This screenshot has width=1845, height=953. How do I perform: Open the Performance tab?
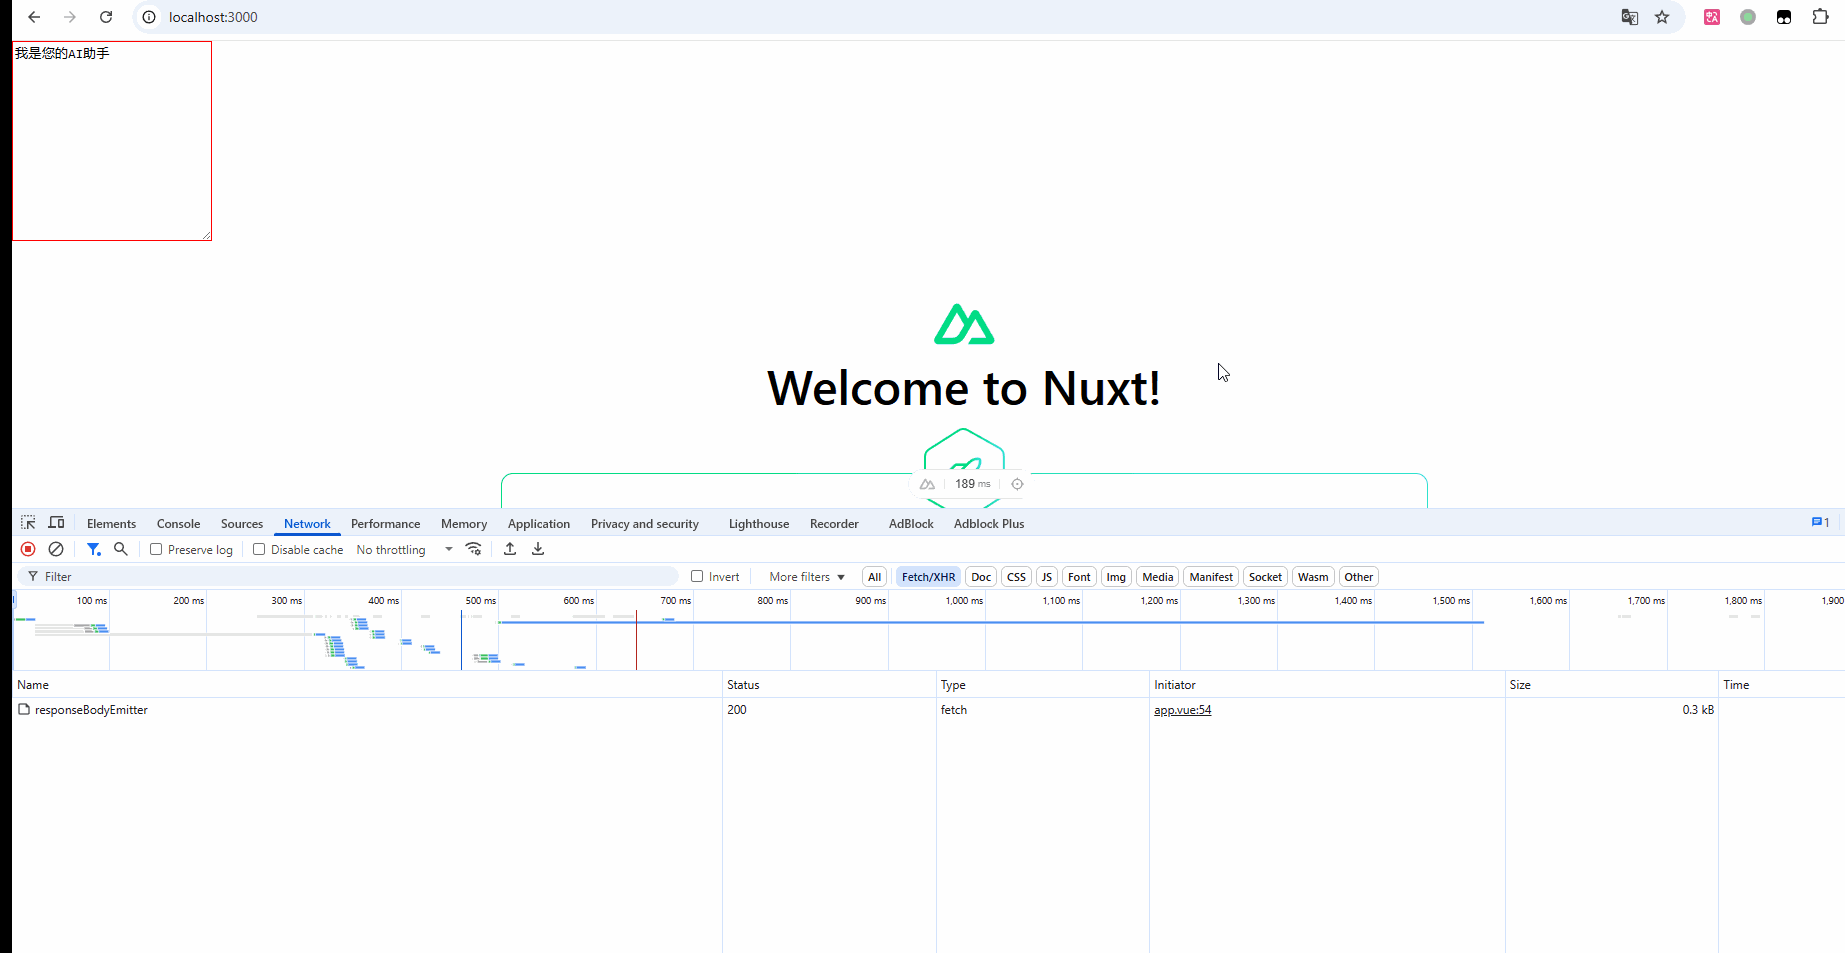tap(385, 524)
